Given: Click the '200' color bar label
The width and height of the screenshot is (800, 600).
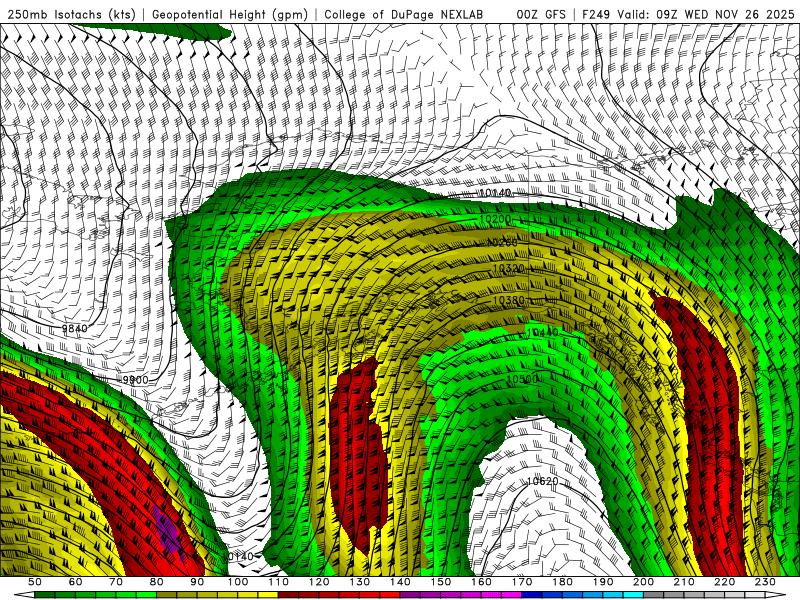Looking at the screenshot, I should (643, 582).
